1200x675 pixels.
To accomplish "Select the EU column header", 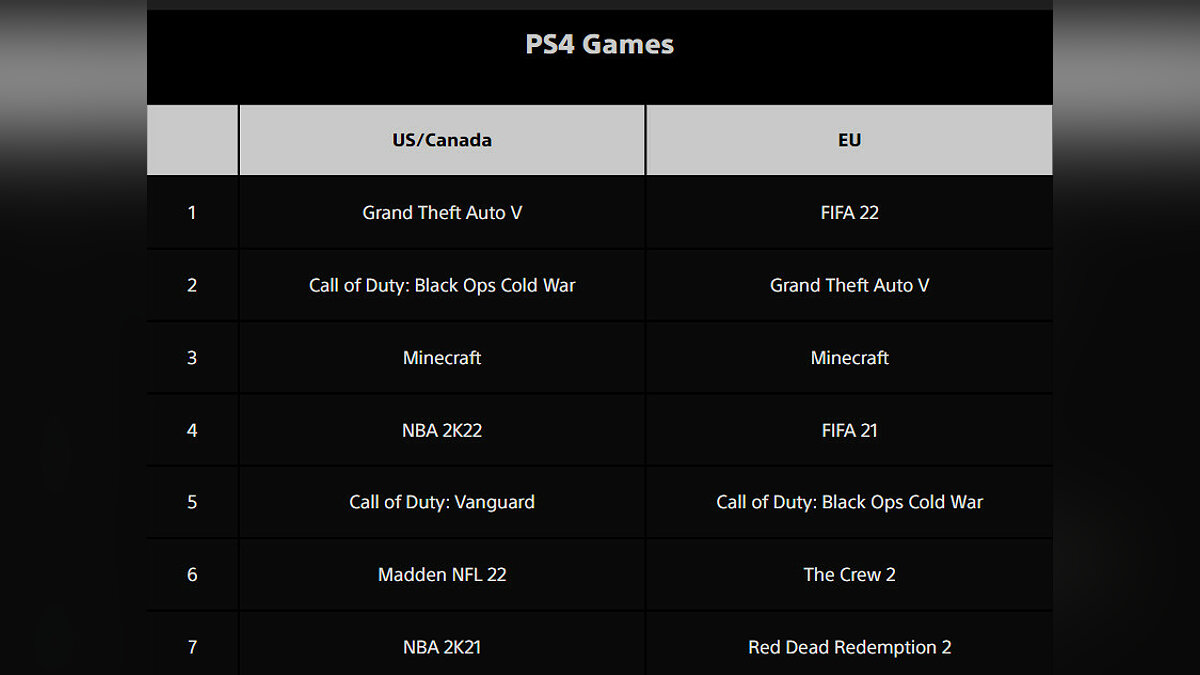I will coord(849,140).
